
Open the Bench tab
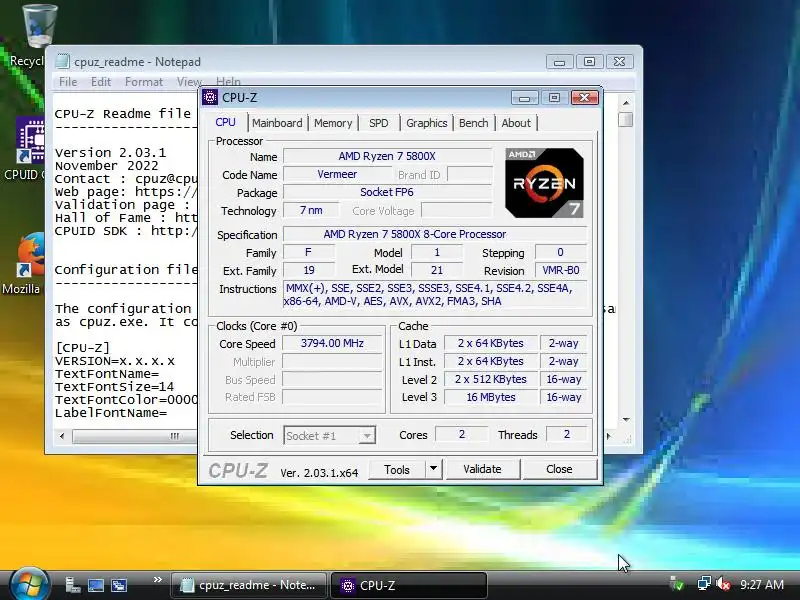473,123
